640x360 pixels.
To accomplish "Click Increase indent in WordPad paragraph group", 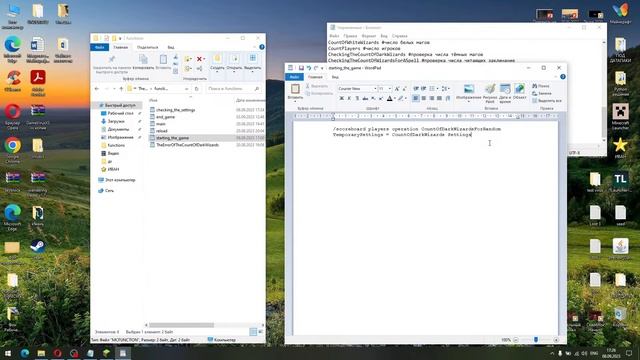I will pos(424,89).
